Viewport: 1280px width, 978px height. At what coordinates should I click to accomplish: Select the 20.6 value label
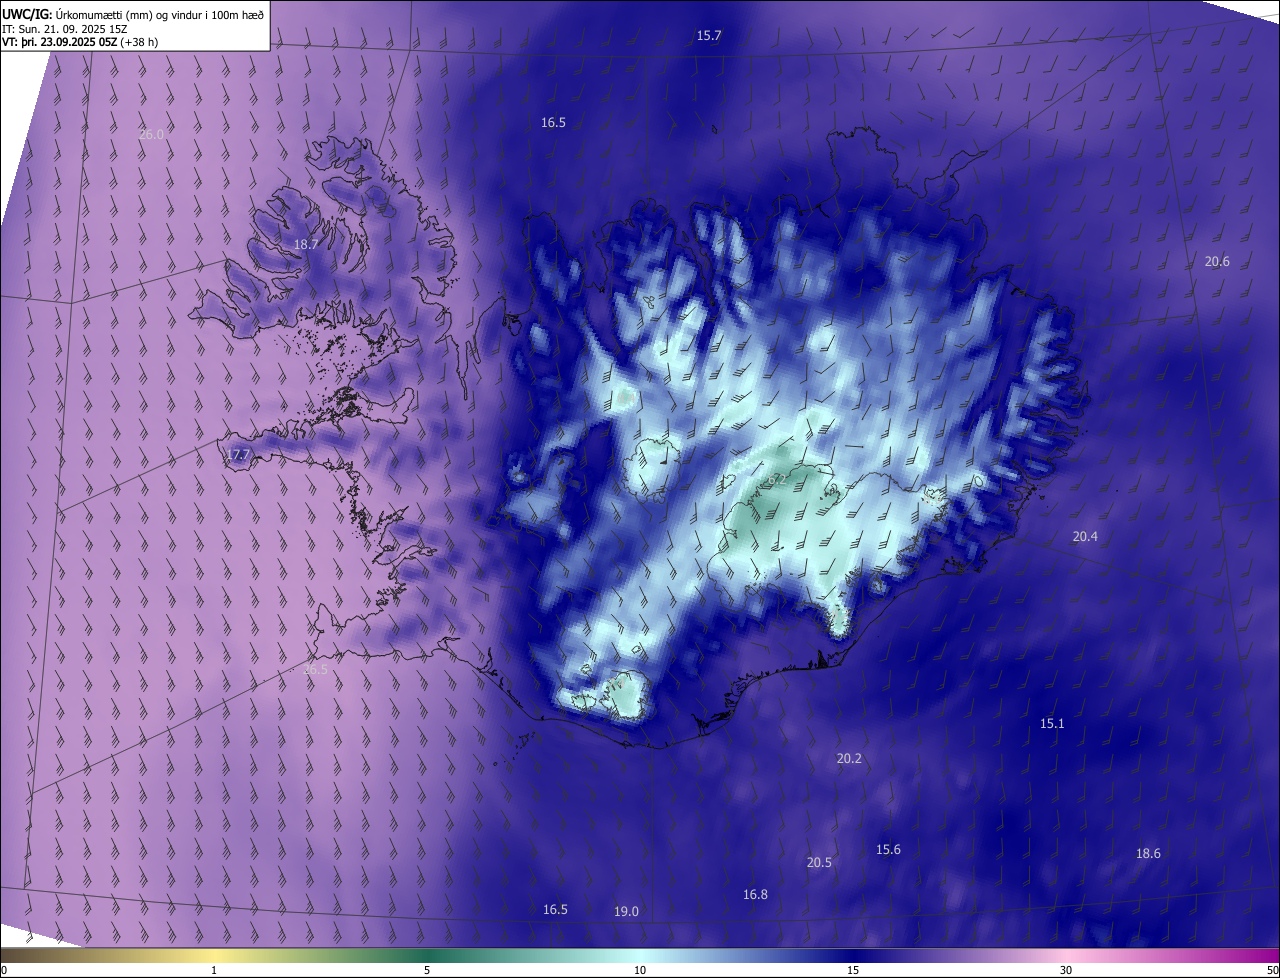point(1217,261)
